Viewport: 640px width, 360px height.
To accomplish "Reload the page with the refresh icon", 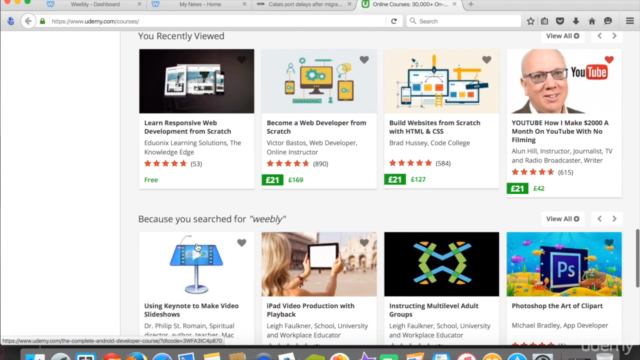I will [394, 21].
